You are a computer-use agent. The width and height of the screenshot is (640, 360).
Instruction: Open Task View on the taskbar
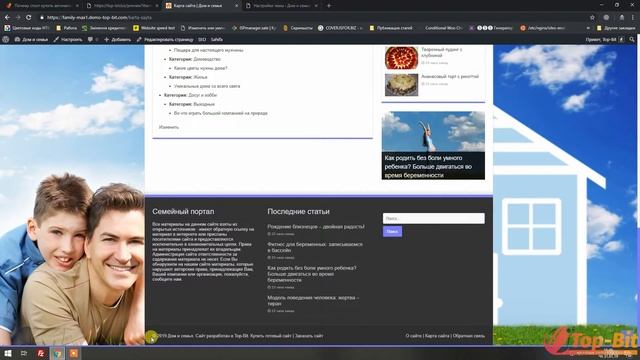[x=24, y=353]
